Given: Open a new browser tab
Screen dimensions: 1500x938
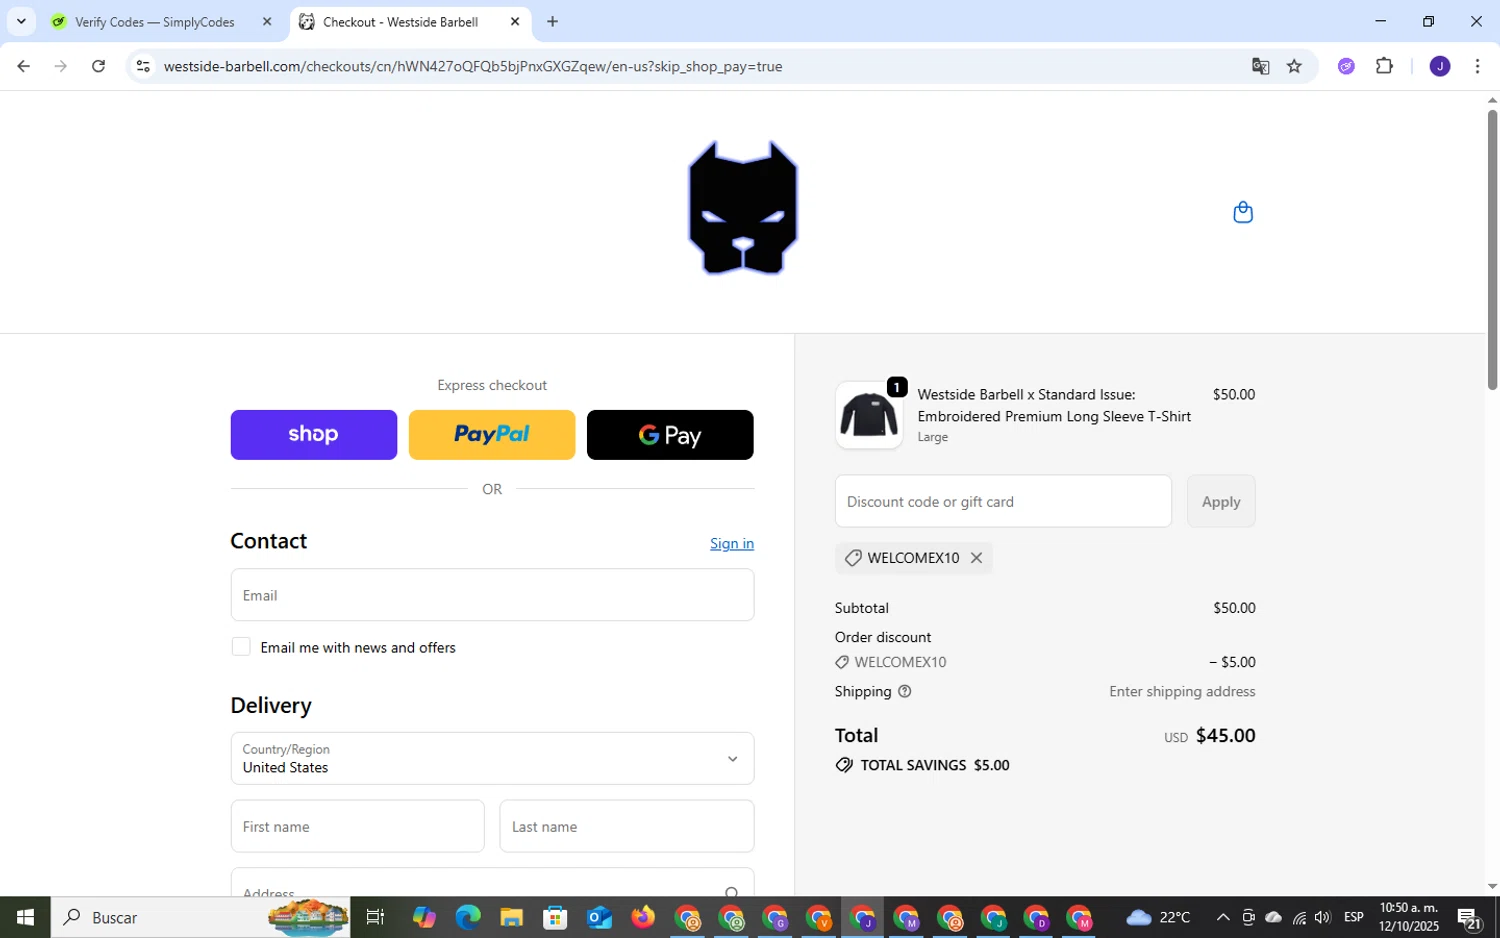Looking at the screenshot, I should (x=552, y=21).
